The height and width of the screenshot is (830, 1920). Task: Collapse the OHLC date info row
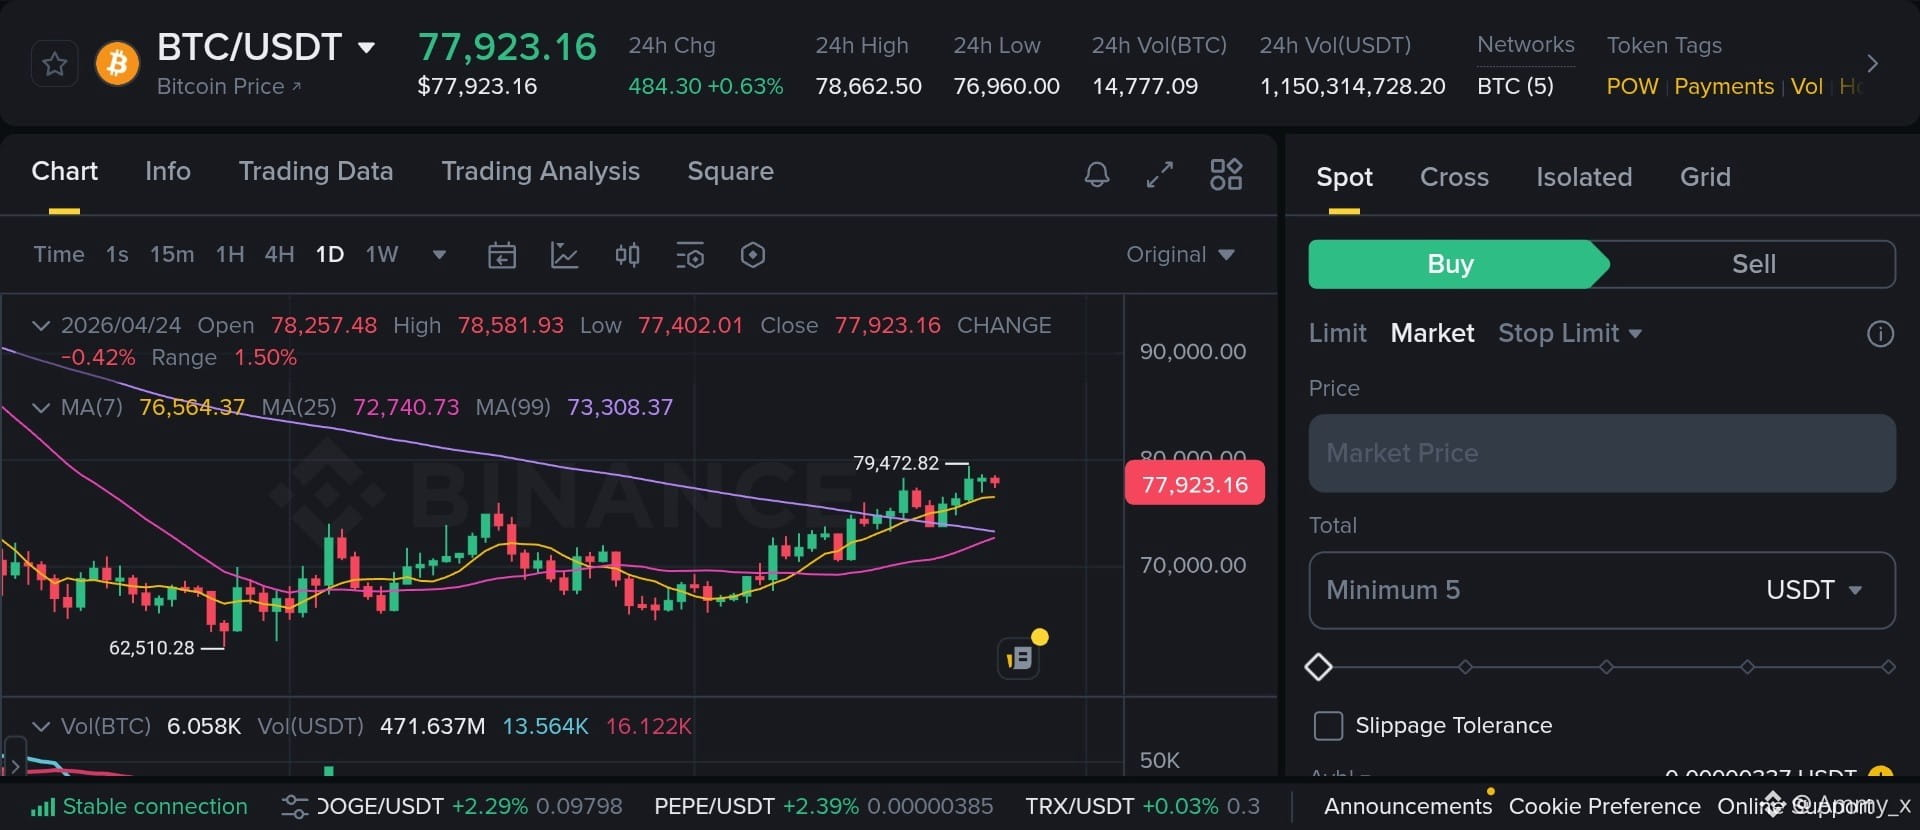41,326
